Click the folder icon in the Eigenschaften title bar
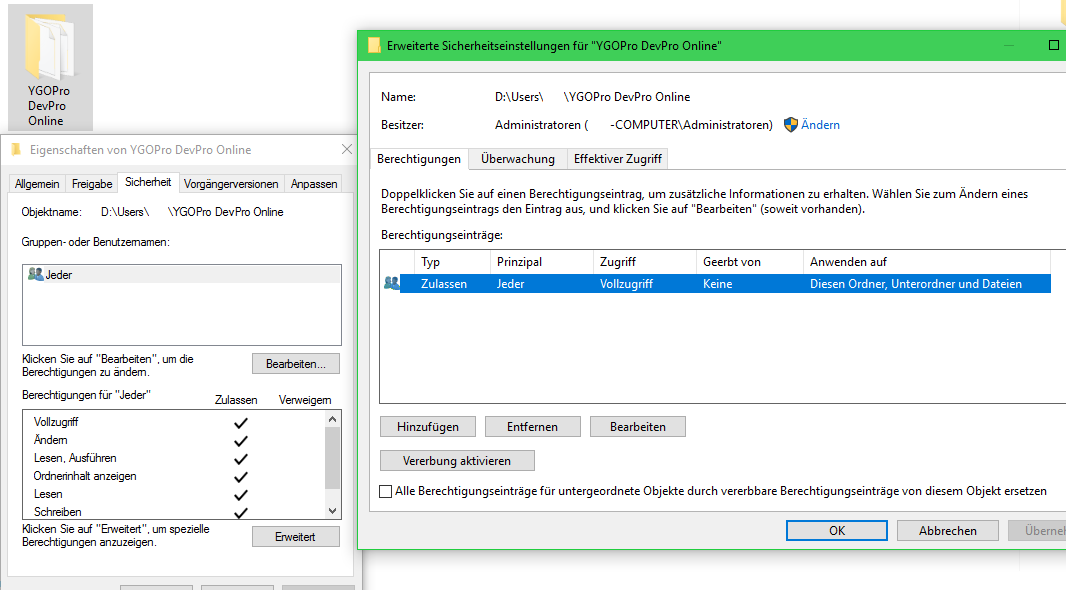This screenshot has width=1066, height=590. pos(16,150)
